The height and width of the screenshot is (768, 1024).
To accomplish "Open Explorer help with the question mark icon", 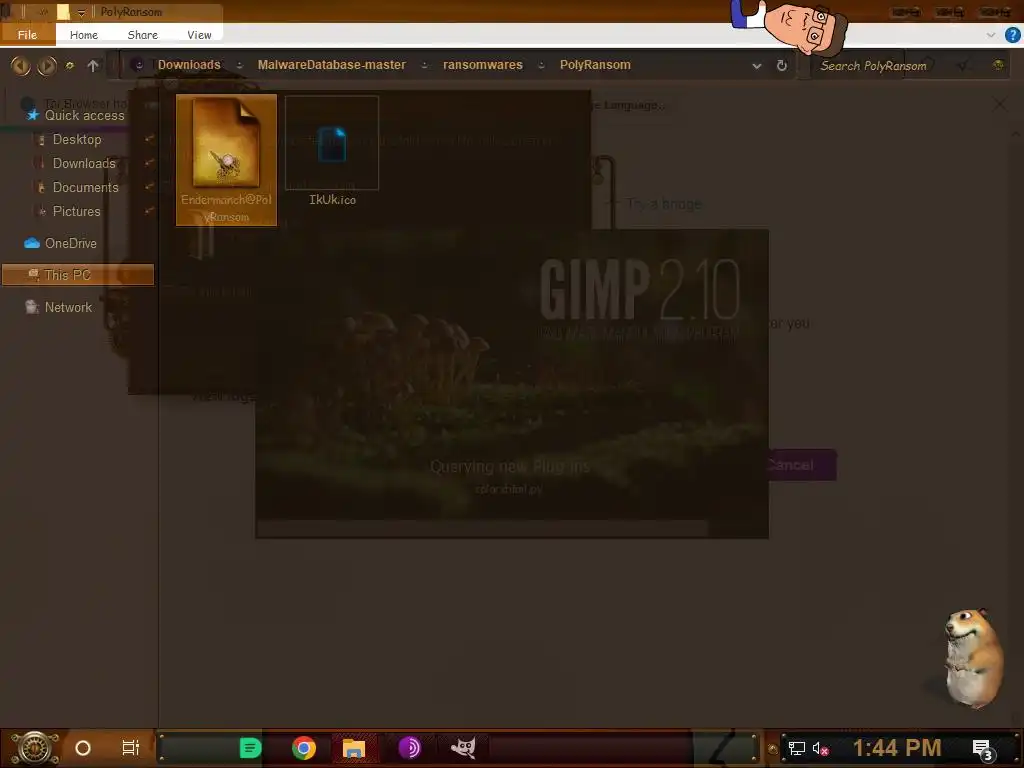I will tap(1012, 35).
